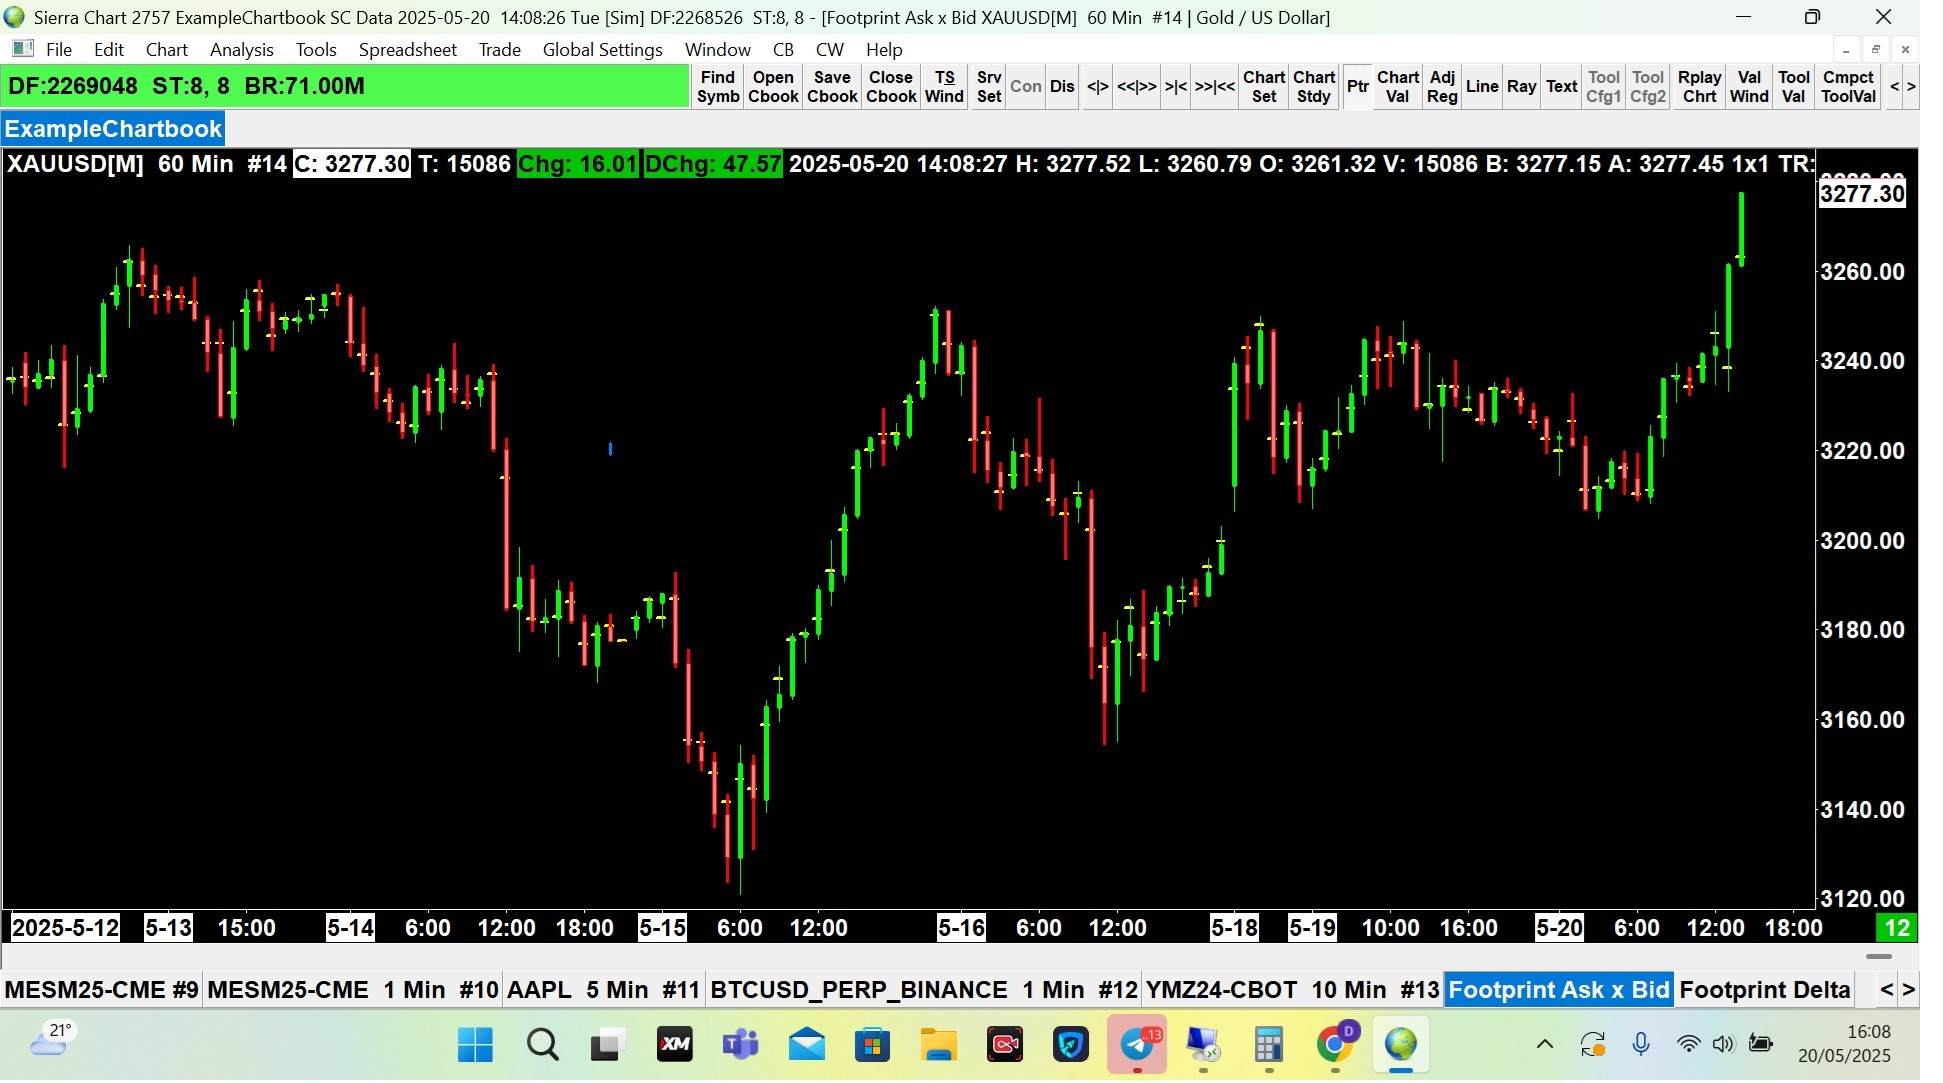The image size is (1943, 1083).
Task: Open the Global Settings menu
Action: pos(602,49)
